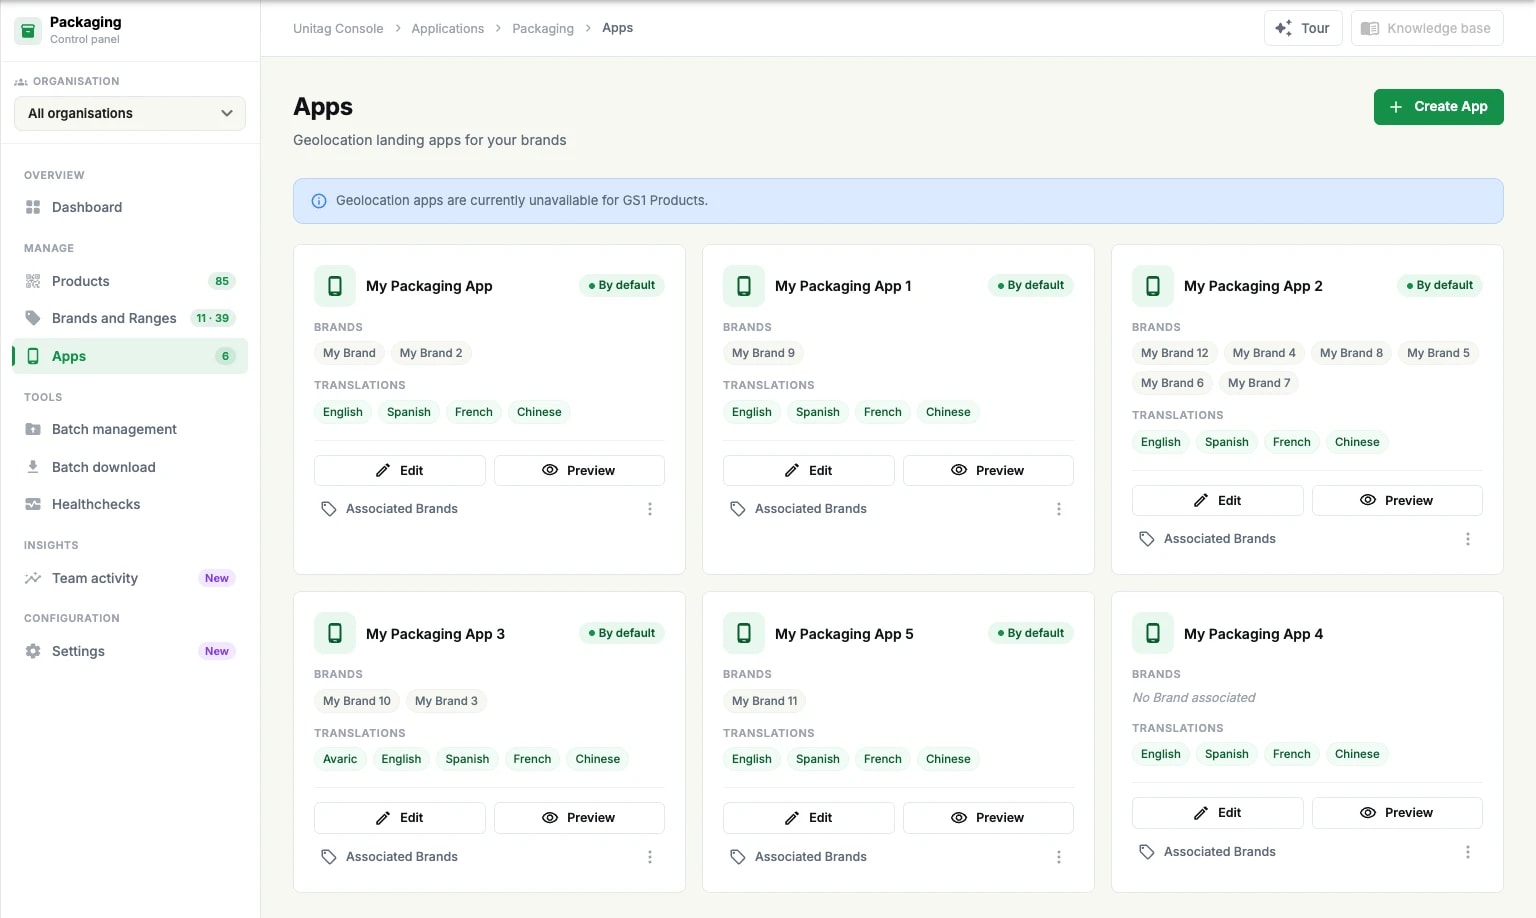The height and width of the screenshot is (918, 1536).
Task: Open Dashboard from the sidebar
Action: (x=130, y=207)
